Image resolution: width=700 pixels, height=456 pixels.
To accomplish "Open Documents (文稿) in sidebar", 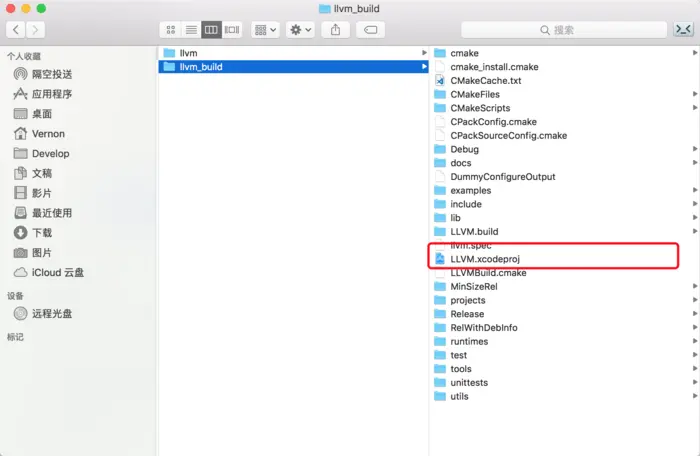I will [33, 173].
